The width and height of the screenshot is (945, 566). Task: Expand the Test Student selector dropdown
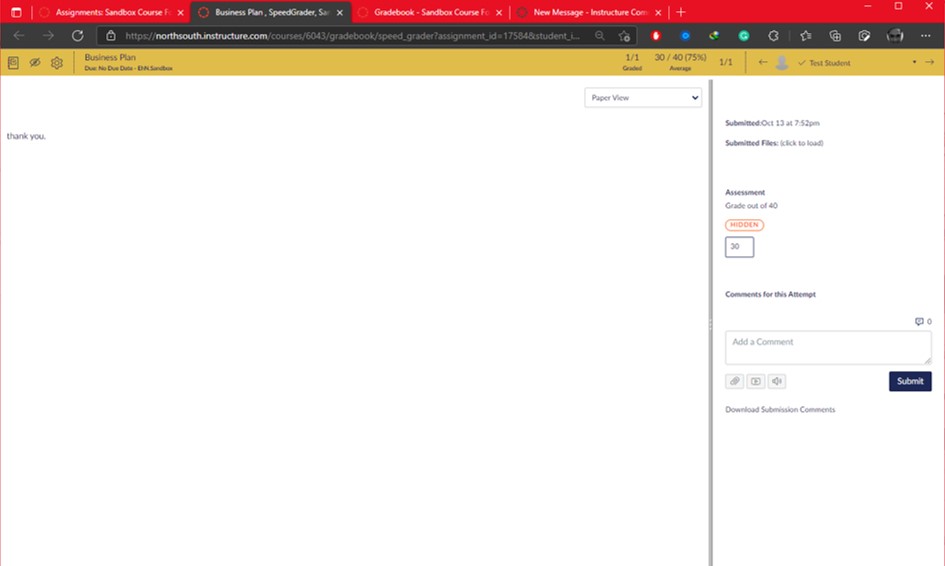[x=914, y=62]
